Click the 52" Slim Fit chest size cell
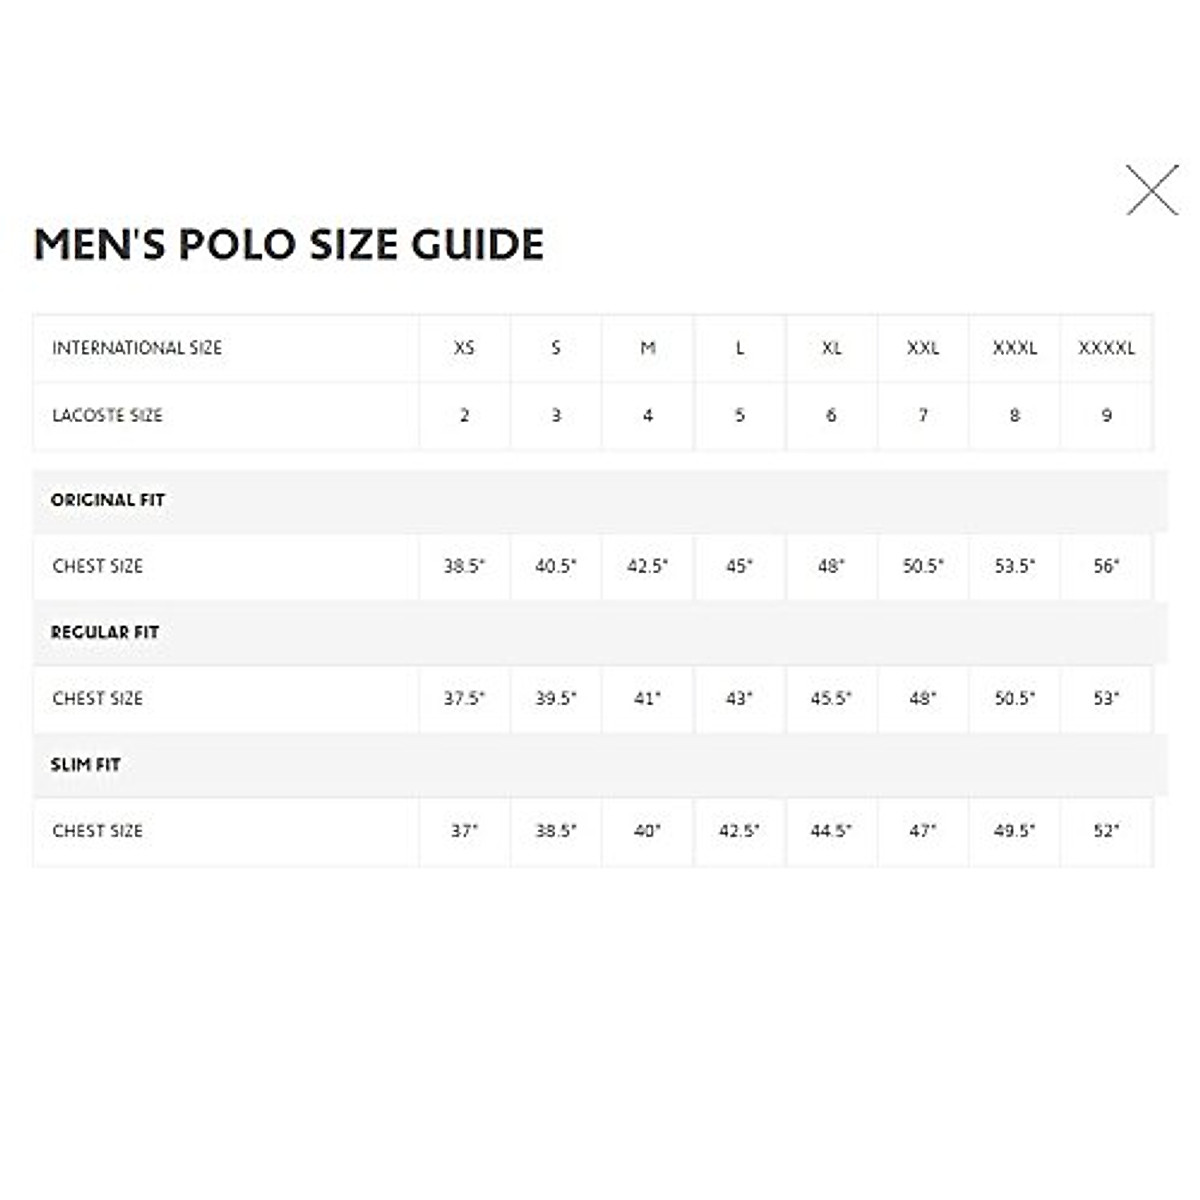This screenshot has width=1200, height=1200. pyautogui.click(x=1106, y=830)
